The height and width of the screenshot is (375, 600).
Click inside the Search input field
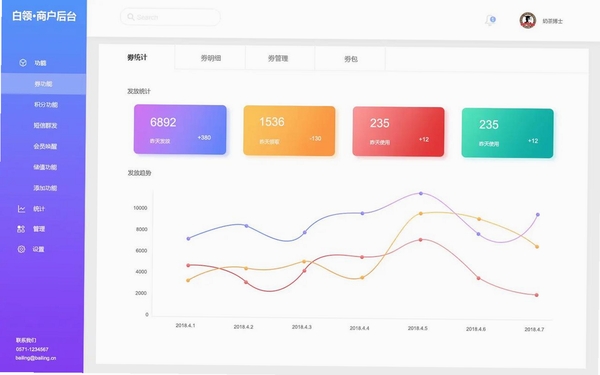pyautogui.click(x=170, y=17)
